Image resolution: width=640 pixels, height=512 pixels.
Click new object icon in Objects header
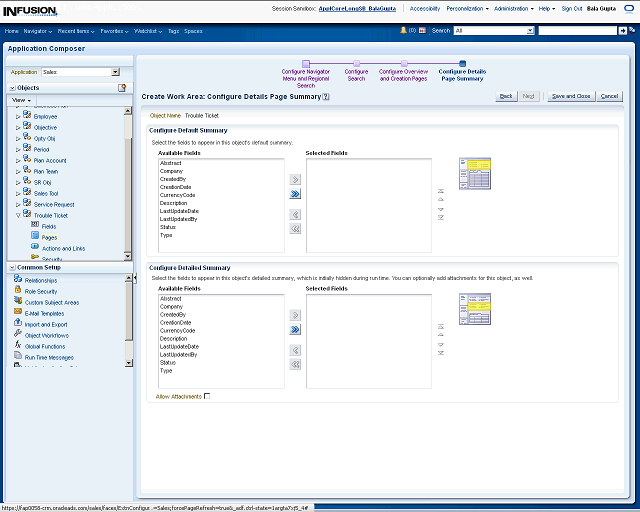click(x=122, y=88)
